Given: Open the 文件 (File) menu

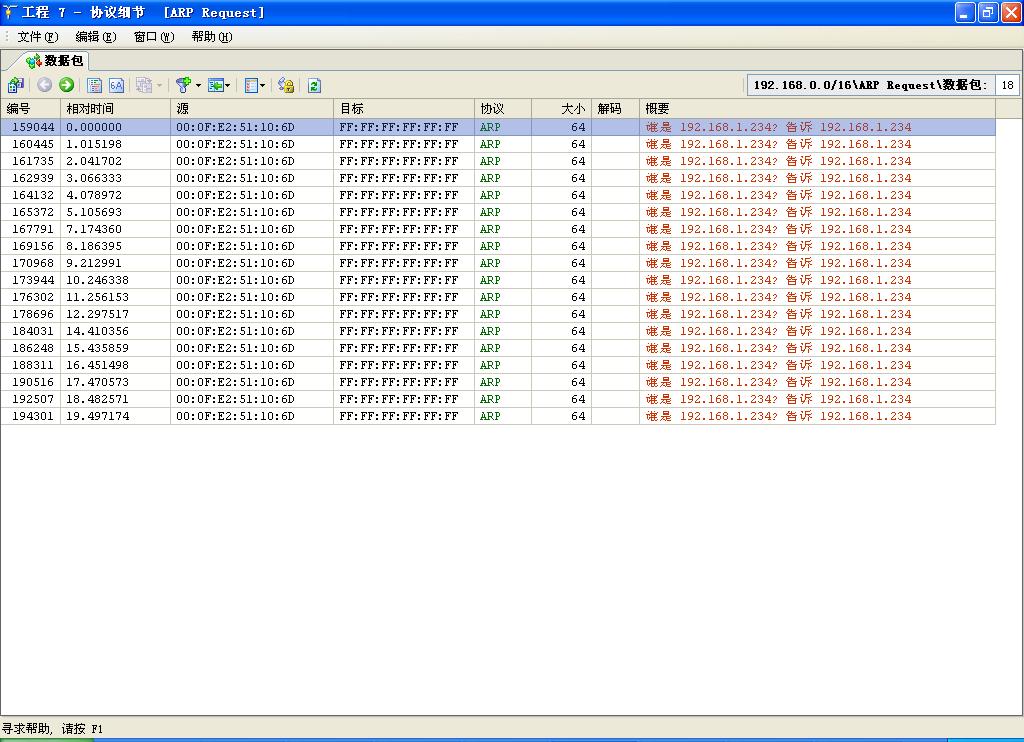Looking at the screenshot, I should (37, 37).
